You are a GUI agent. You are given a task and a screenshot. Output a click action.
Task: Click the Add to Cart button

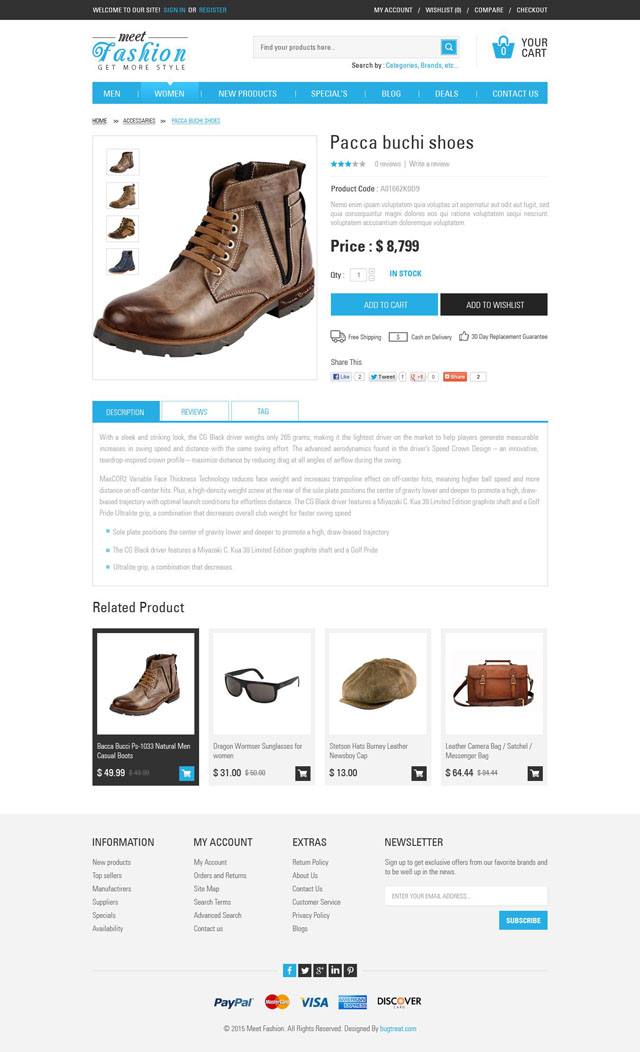(384, 305)
